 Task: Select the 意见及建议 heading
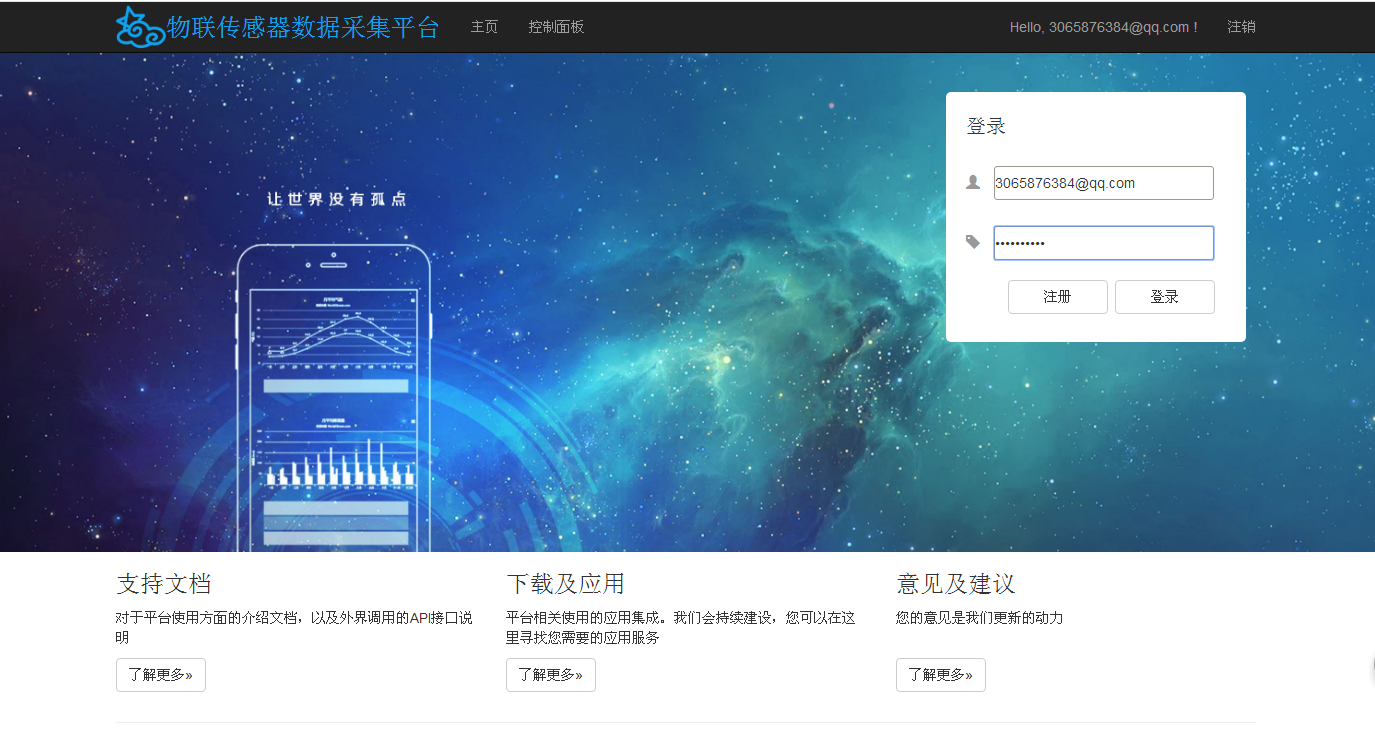tap(956, 584)
